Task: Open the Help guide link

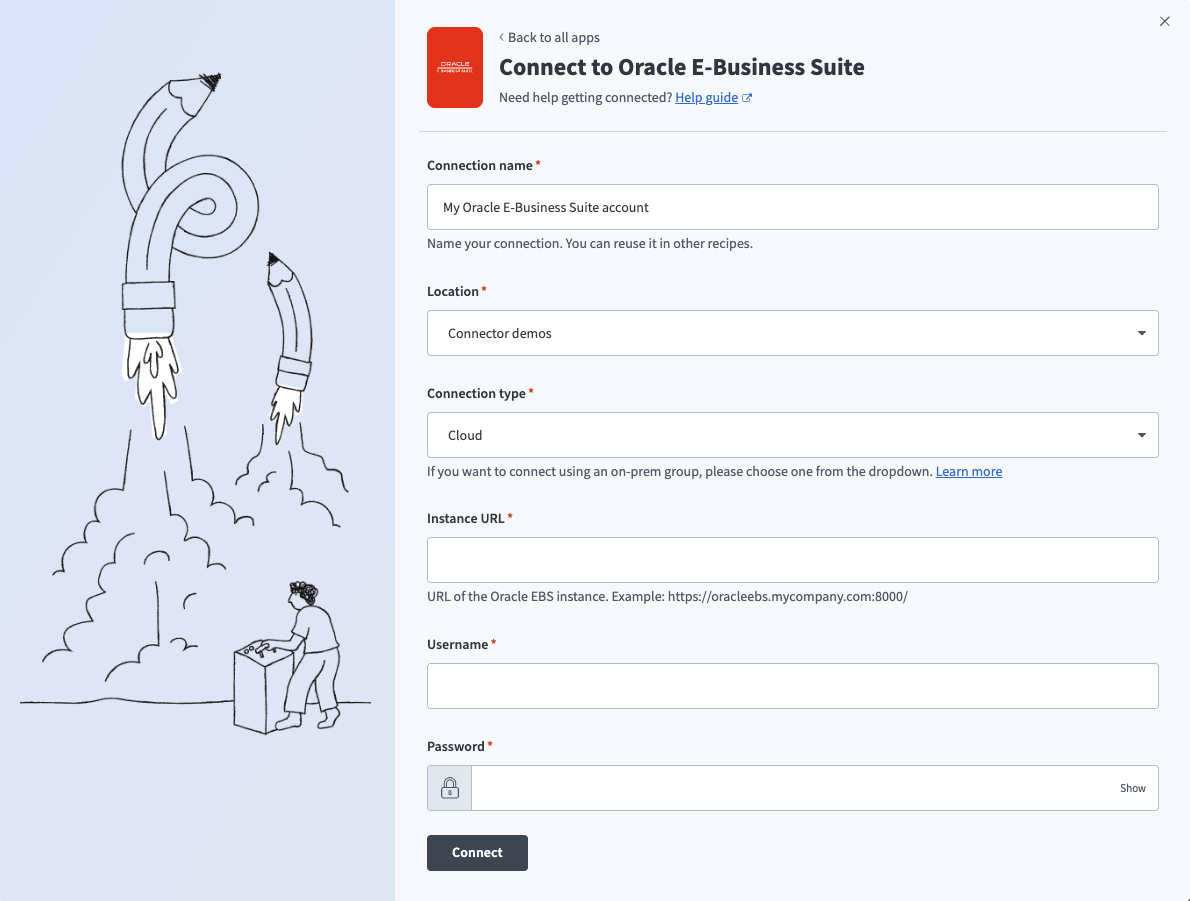Action: [x=706, y=98]
